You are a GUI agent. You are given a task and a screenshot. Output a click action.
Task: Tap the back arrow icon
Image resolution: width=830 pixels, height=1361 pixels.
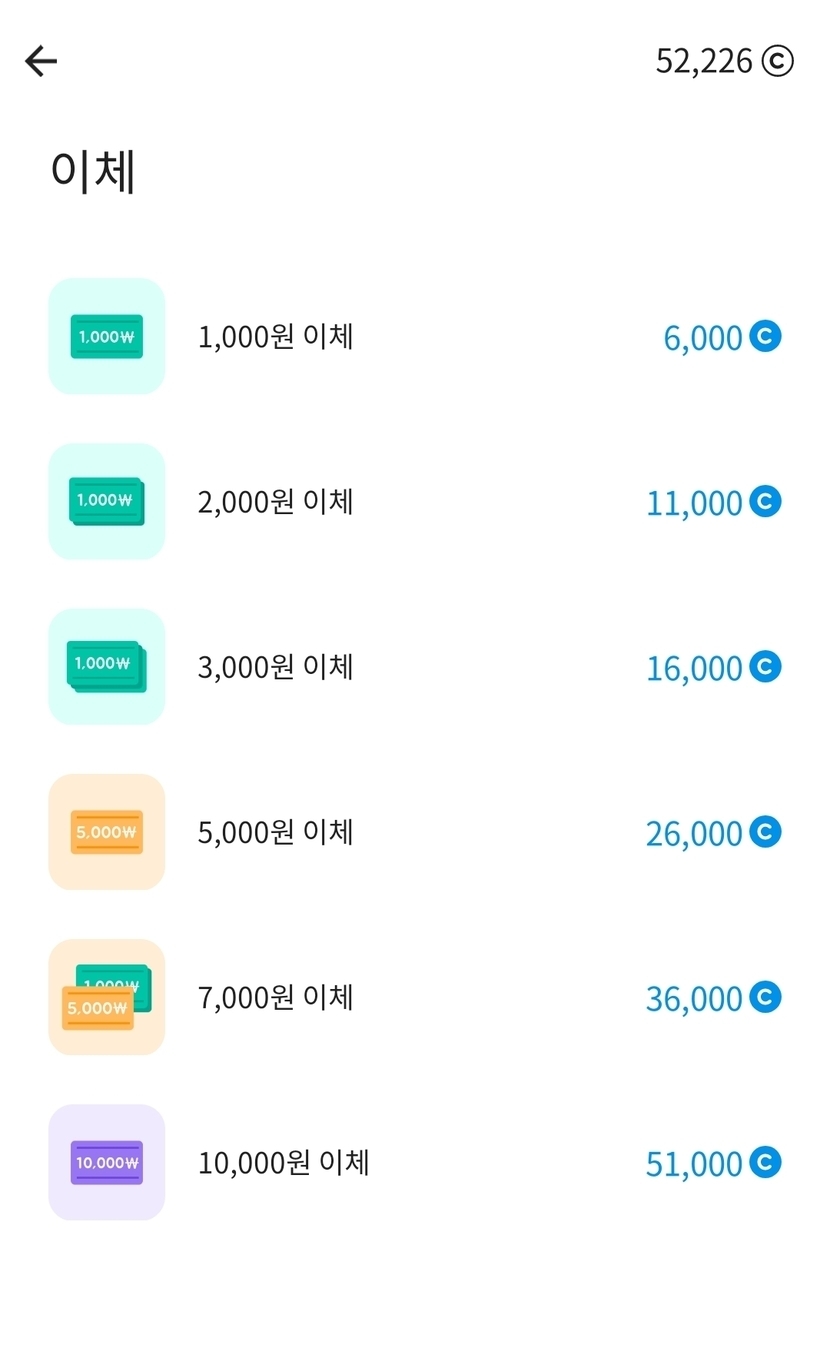(x=41, y=62)
